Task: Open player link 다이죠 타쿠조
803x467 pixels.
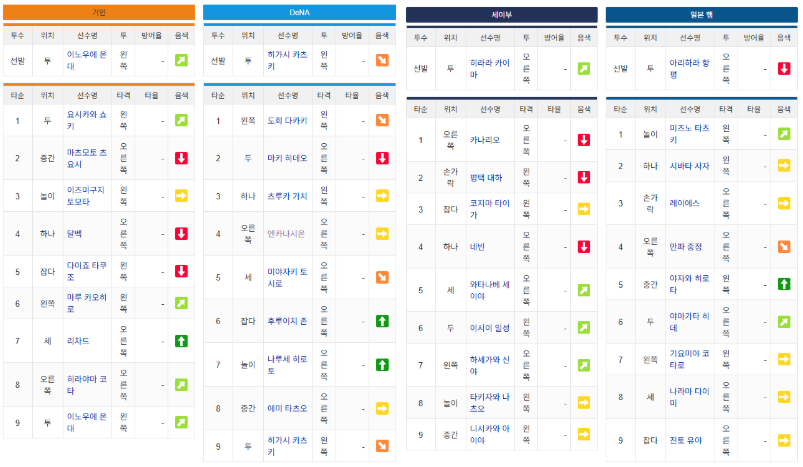Action: 87,271
